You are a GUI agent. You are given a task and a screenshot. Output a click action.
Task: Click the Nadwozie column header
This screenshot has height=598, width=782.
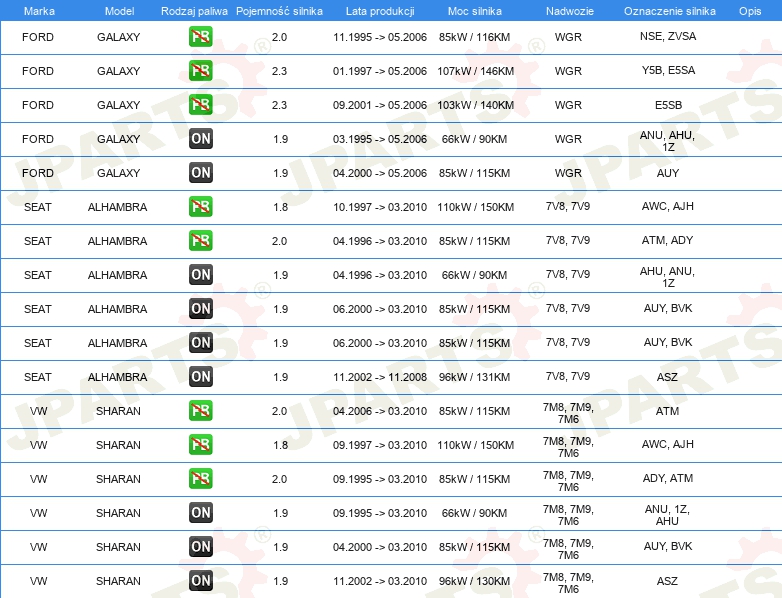click(570, 11)
